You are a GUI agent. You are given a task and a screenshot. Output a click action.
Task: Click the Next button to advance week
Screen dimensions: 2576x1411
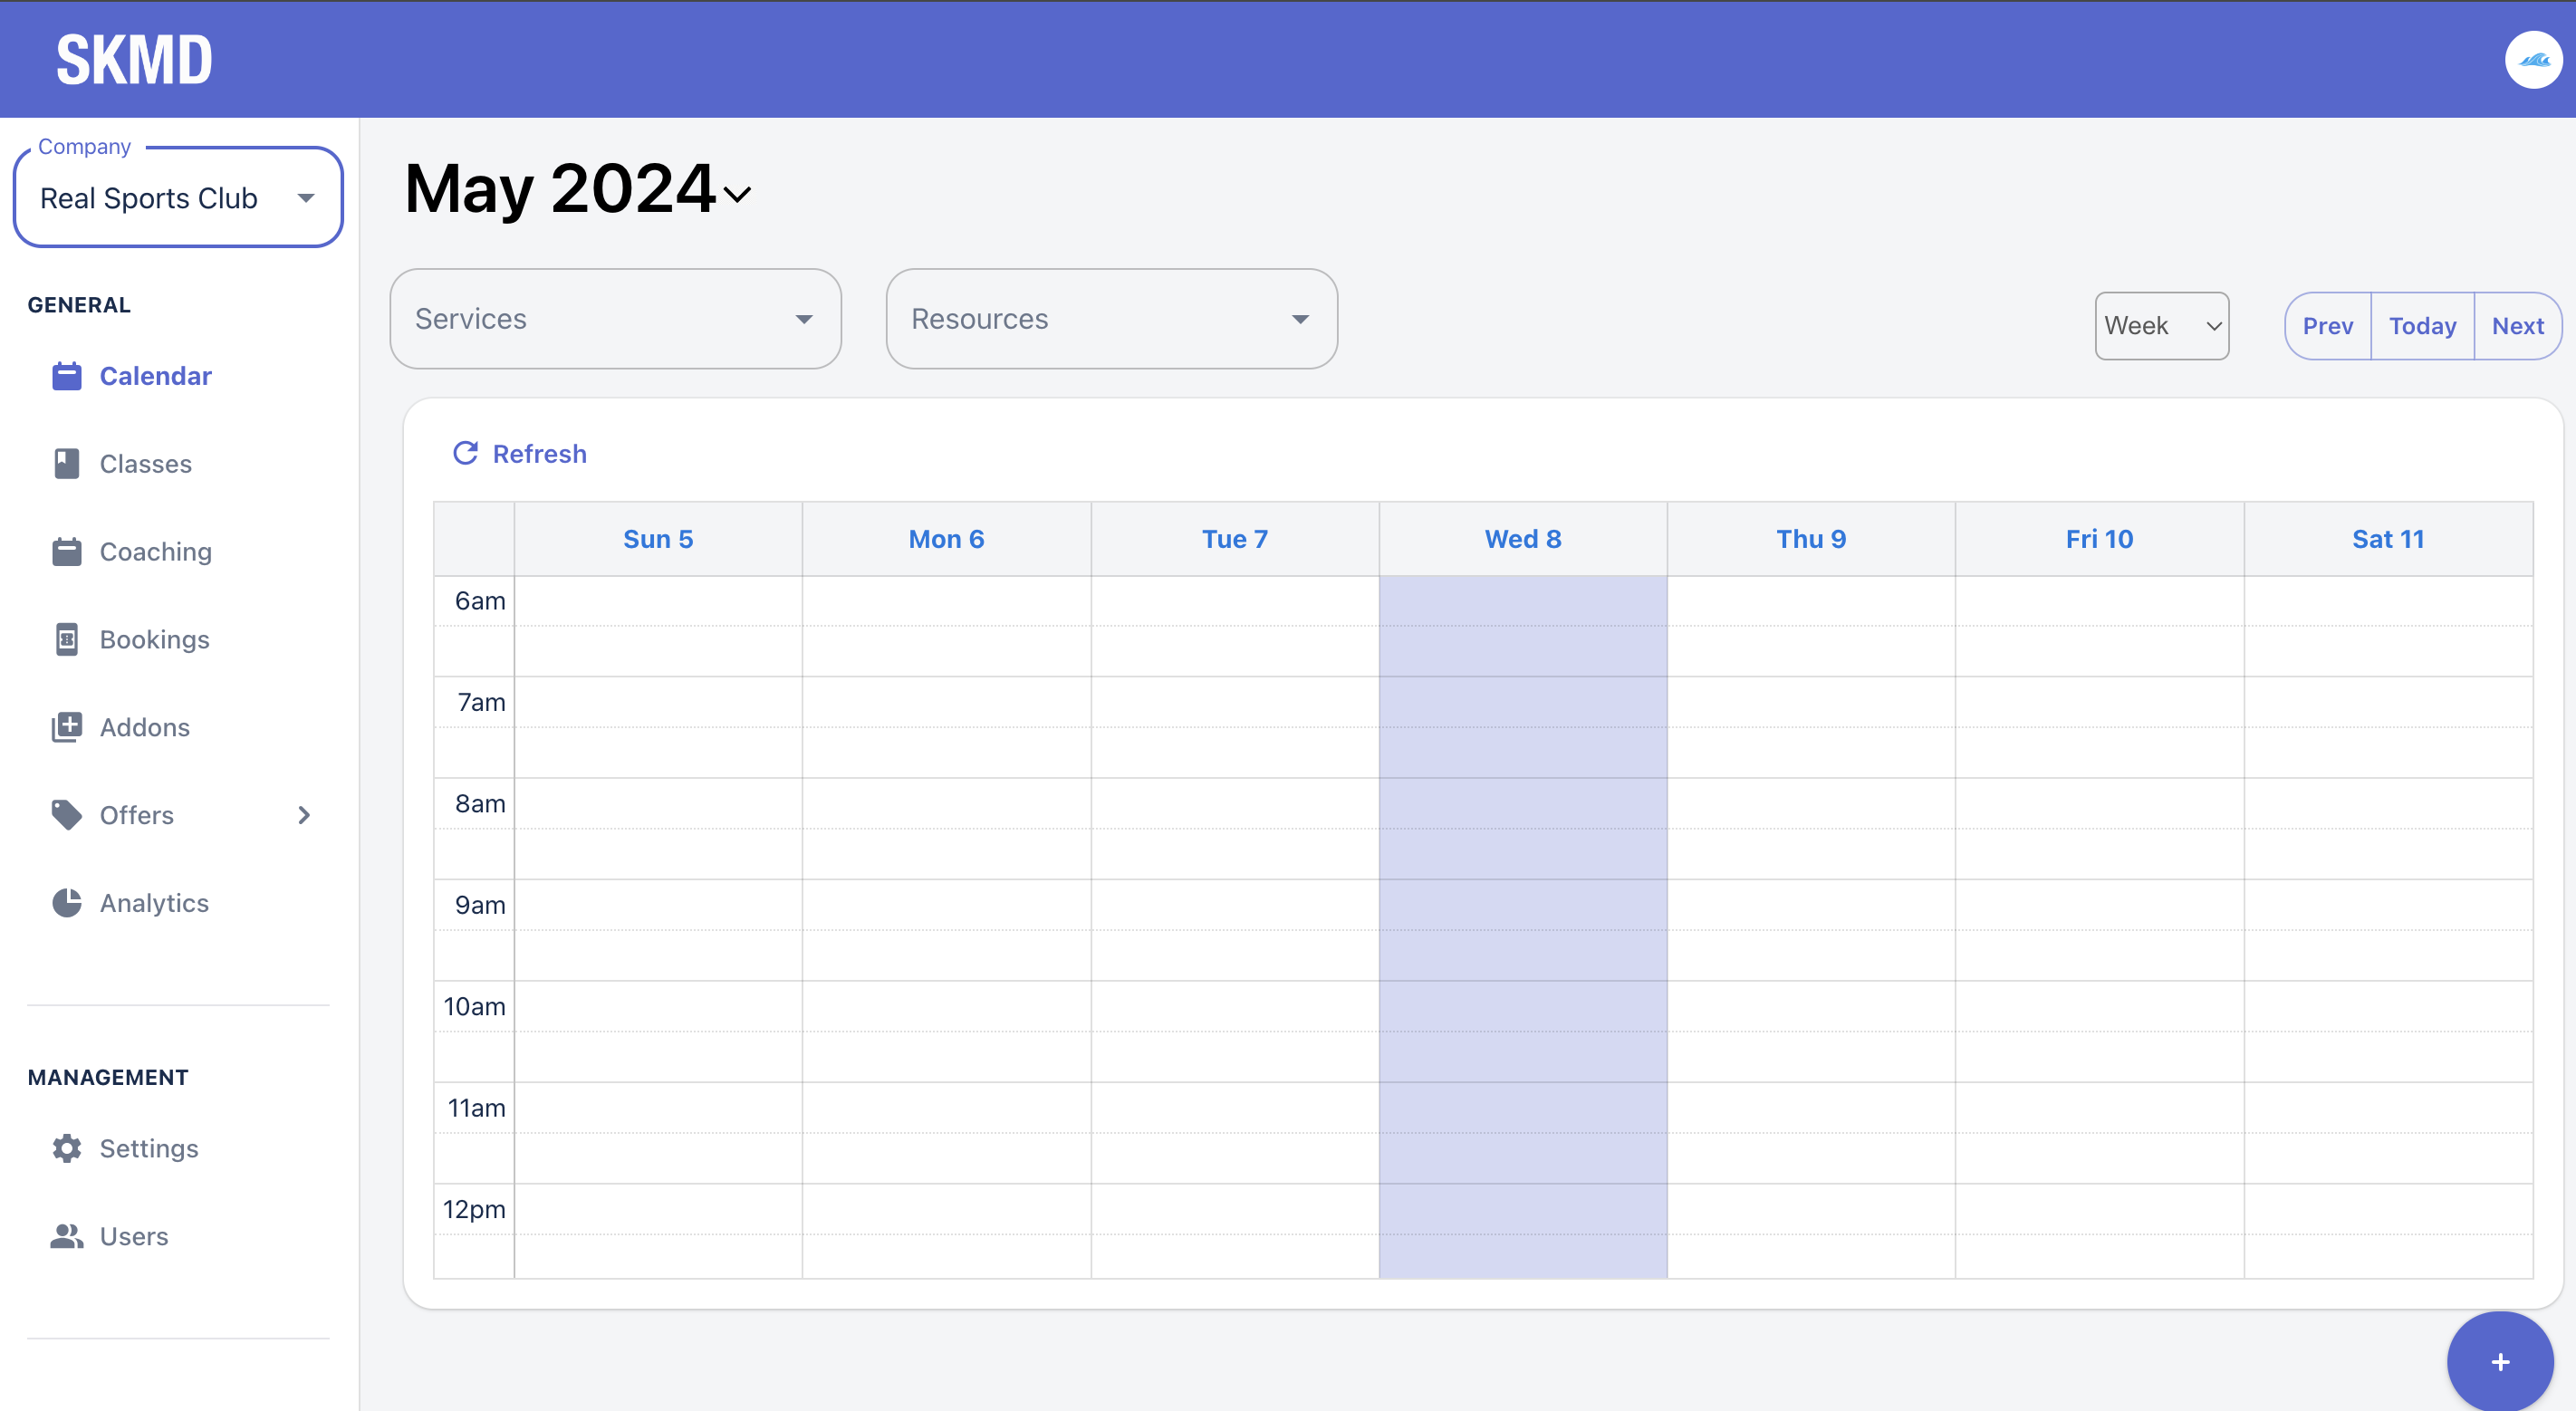pyautogui.click(x=2518, y=325)
